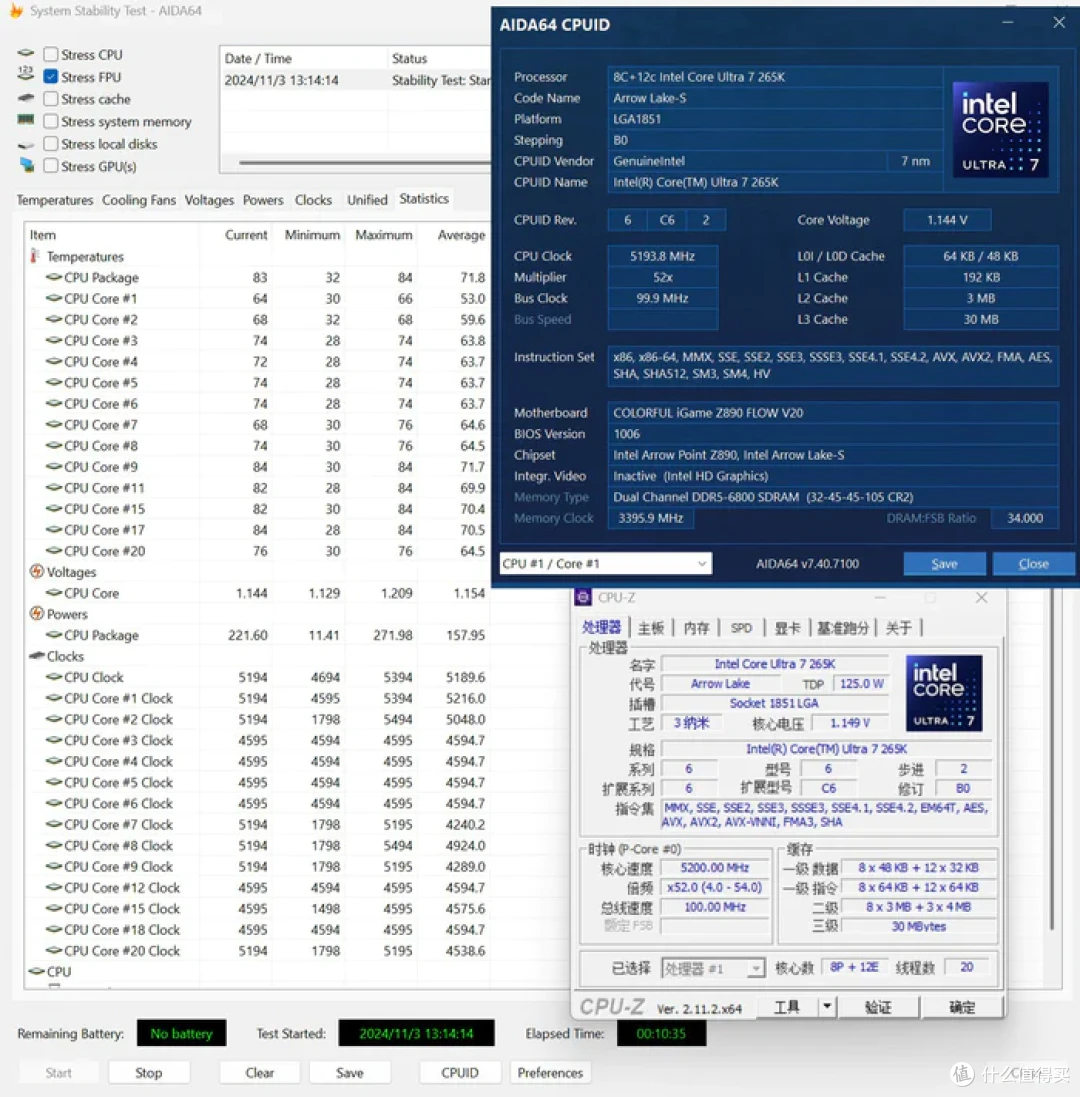The width and height of the screenshot is (1080, 1097).
Task: Click the AIDA64 flame icon in title bar
Action: tap(15, 10)
